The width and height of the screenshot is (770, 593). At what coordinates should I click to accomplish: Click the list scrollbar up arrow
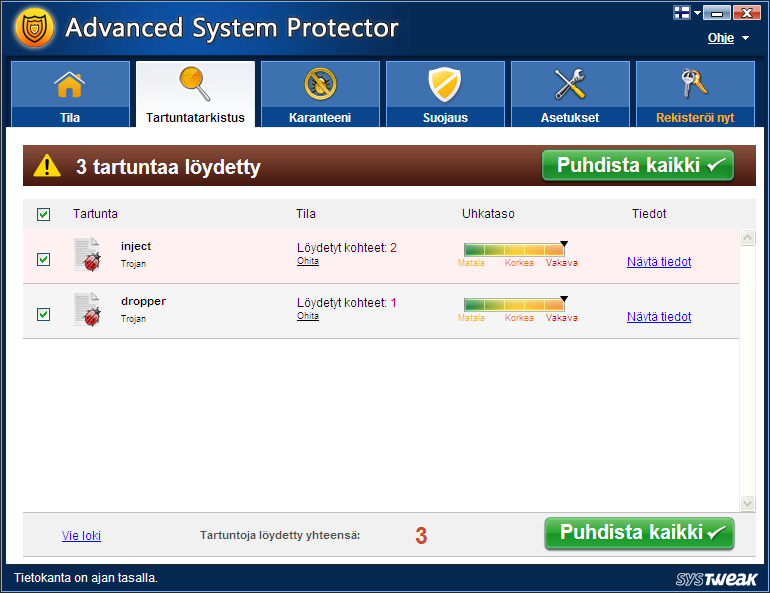(x=747, y=238)
